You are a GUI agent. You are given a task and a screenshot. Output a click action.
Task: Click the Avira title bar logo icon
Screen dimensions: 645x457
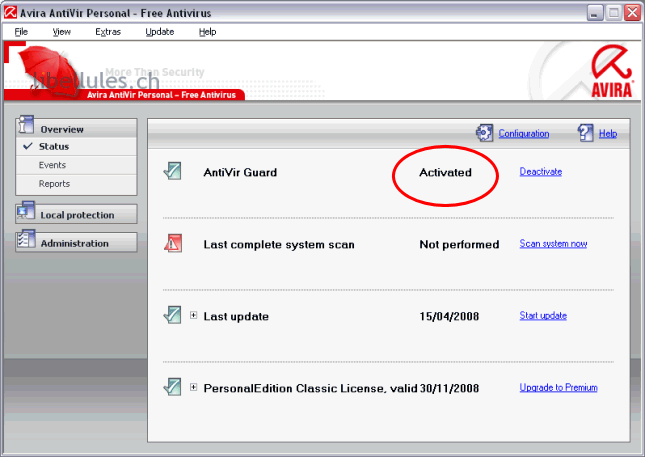tap(10, 12)
